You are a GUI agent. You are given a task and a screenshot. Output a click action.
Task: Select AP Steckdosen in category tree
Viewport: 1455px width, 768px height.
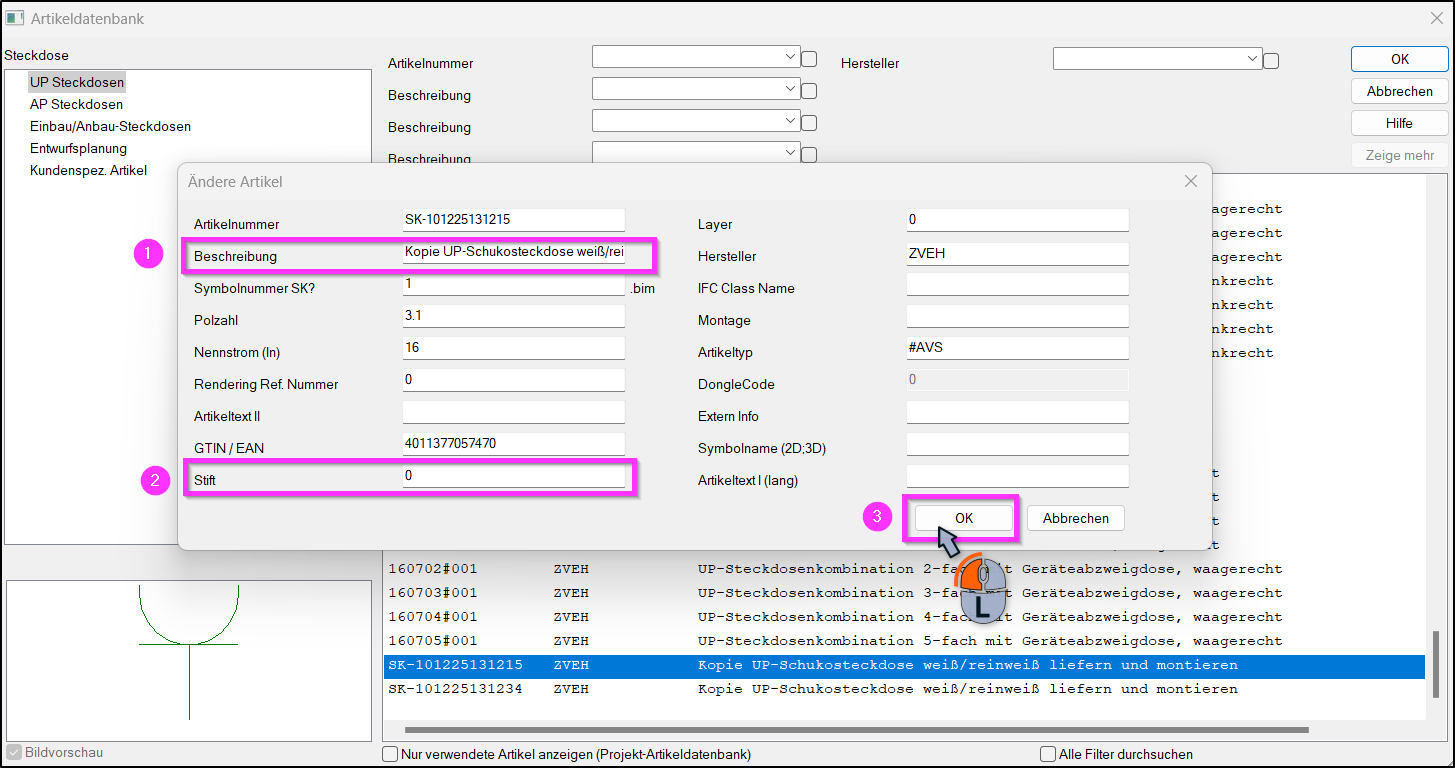click(76, 105)
